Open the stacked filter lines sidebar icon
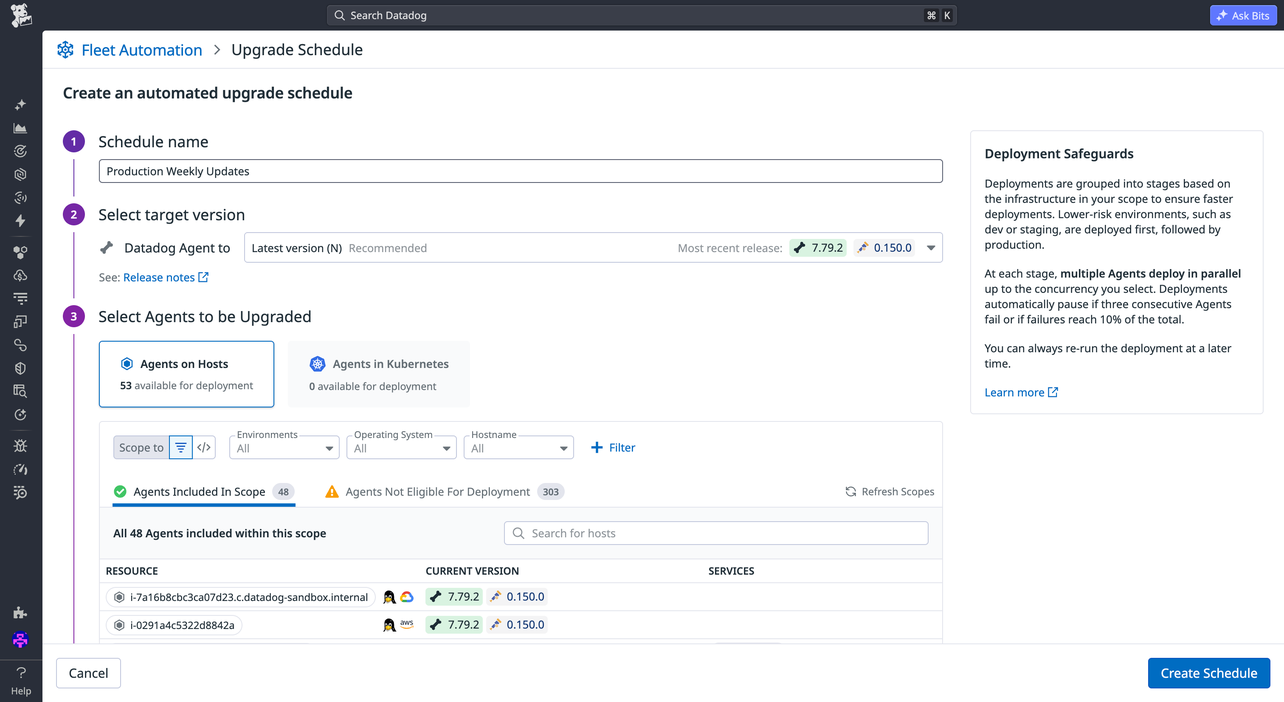 (x=20, y=298)
